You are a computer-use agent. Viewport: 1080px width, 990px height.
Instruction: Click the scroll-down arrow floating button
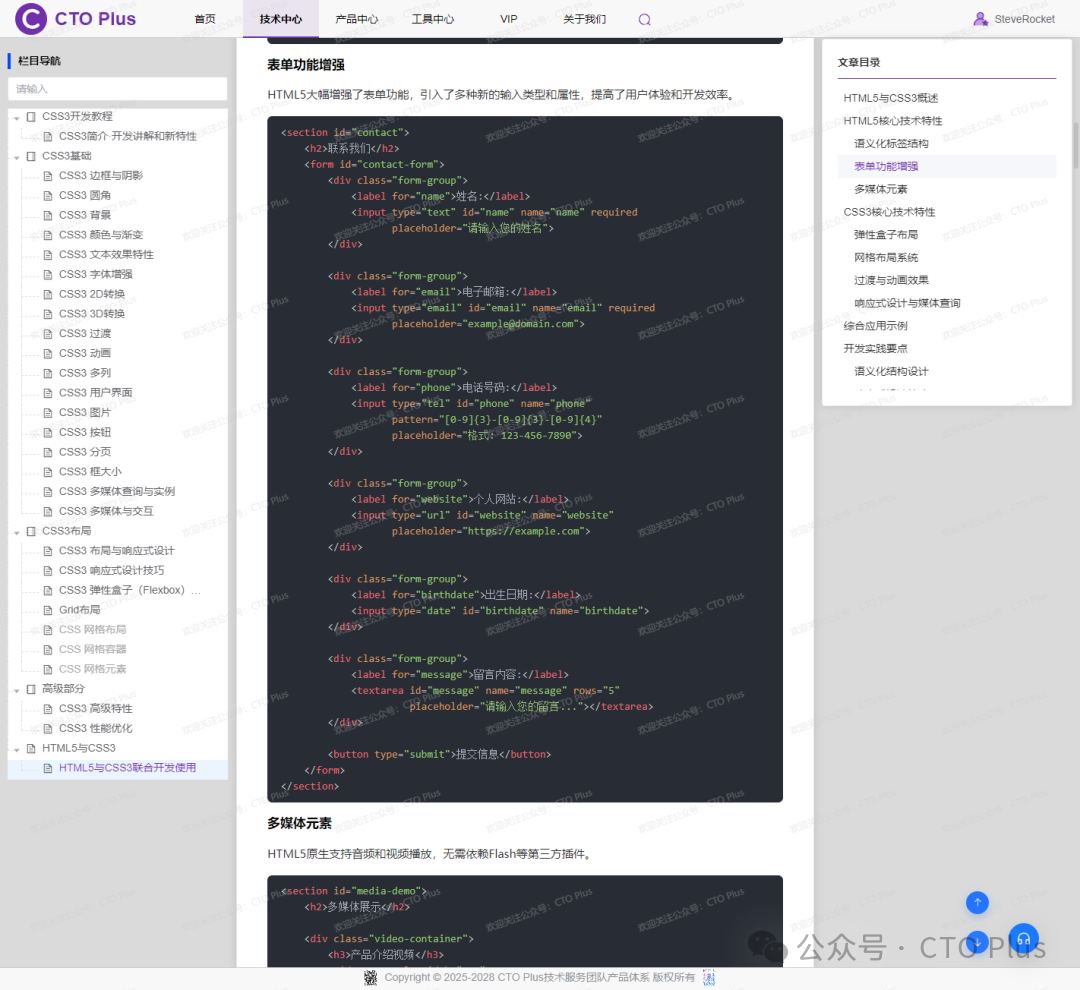[977, 942]
